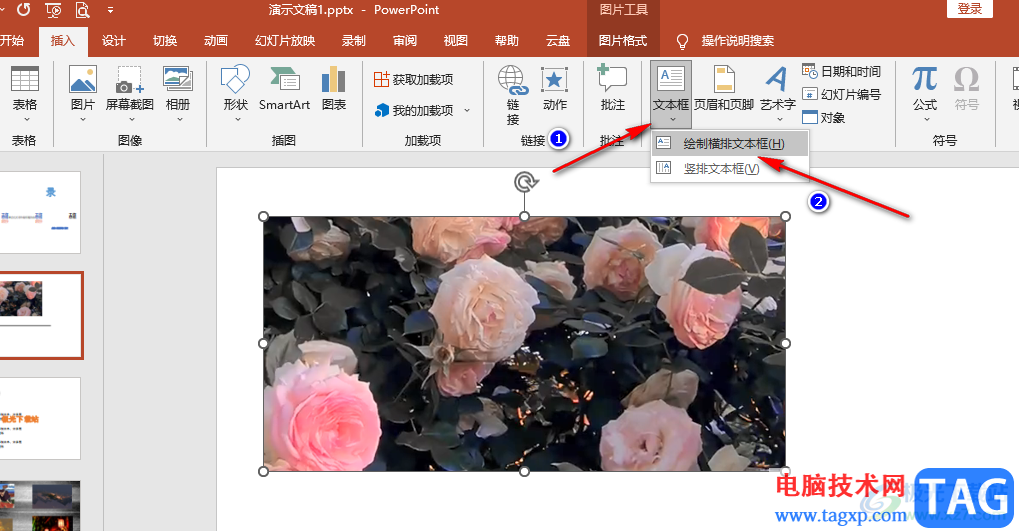The height and width of the screenshot is (531, 1019).
Task: Click the Text Box (文本框) icon
Action: [x=671, y=79]
